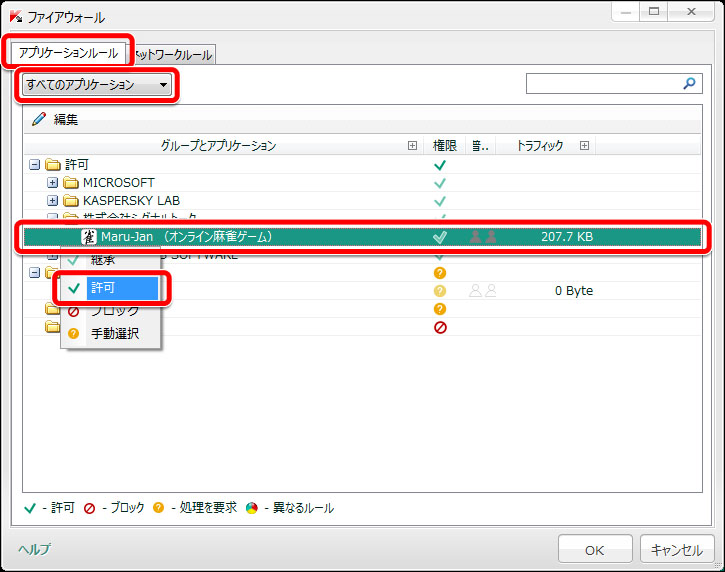Click the 207.7 KB traffic value
Screen dimensions: 725x572
click(567, 237)
